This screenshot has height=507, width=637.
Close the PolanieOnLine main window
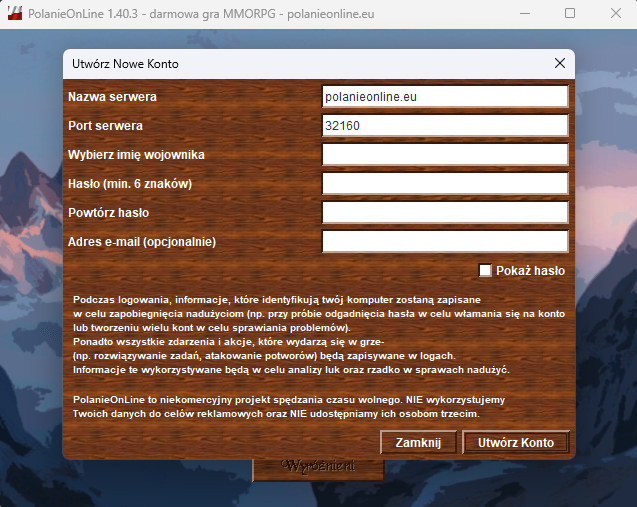click(x=614, y=14)
